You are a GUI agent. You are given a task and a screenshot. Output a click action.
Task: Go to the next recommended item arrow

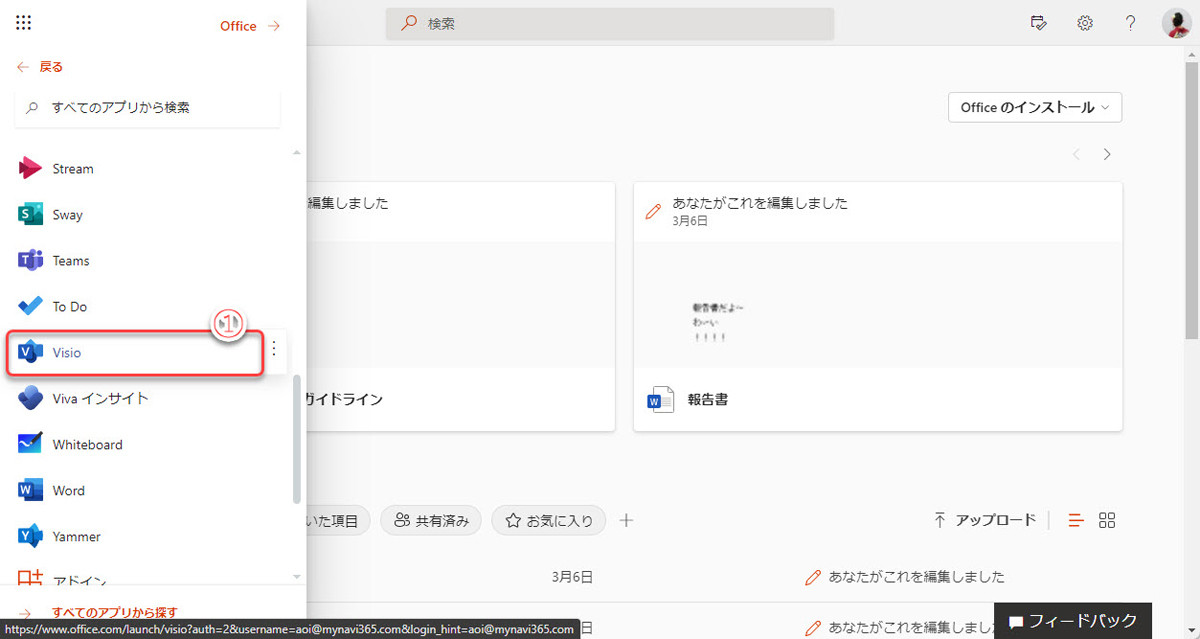(x=1107, y=154)
